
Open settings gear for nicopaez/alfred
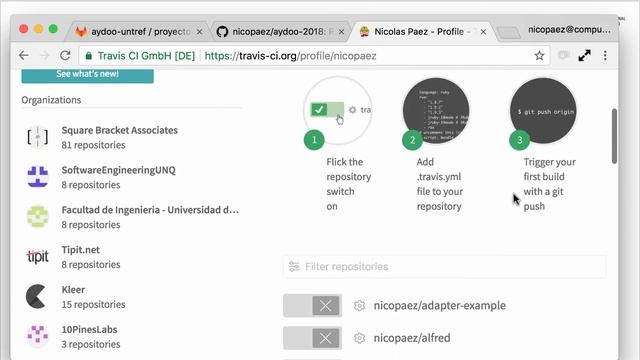(359, 338)
